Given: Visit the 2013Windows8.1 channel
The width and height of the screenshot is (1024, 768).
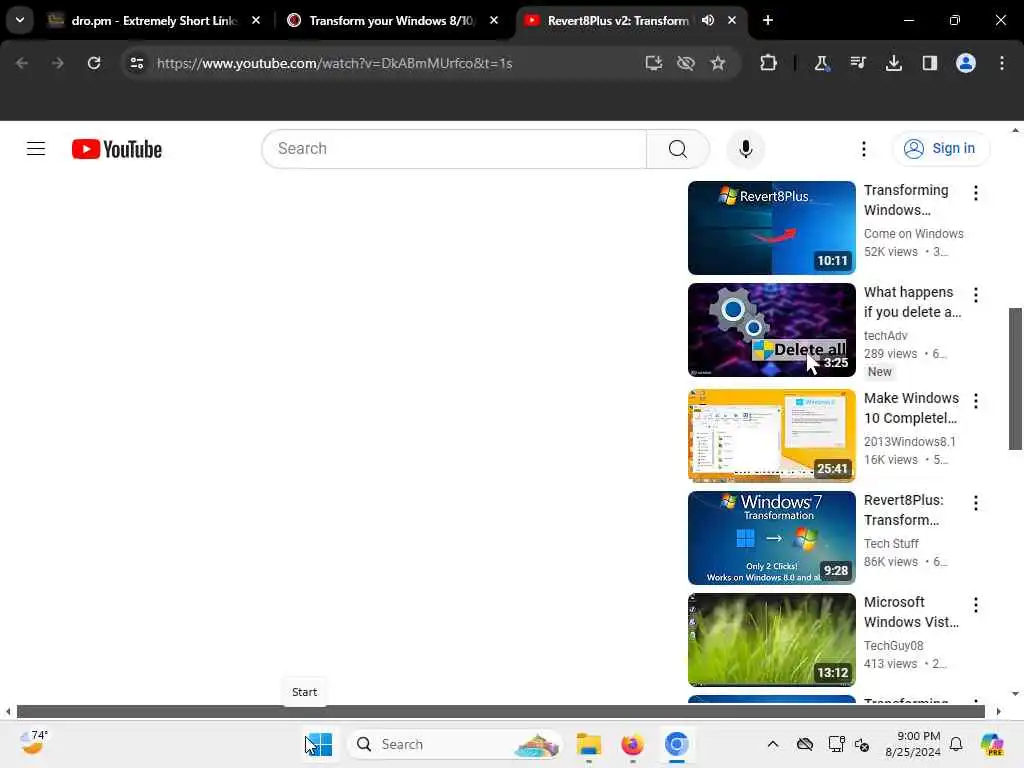Looking at the screenshot, I should point(909,442).
